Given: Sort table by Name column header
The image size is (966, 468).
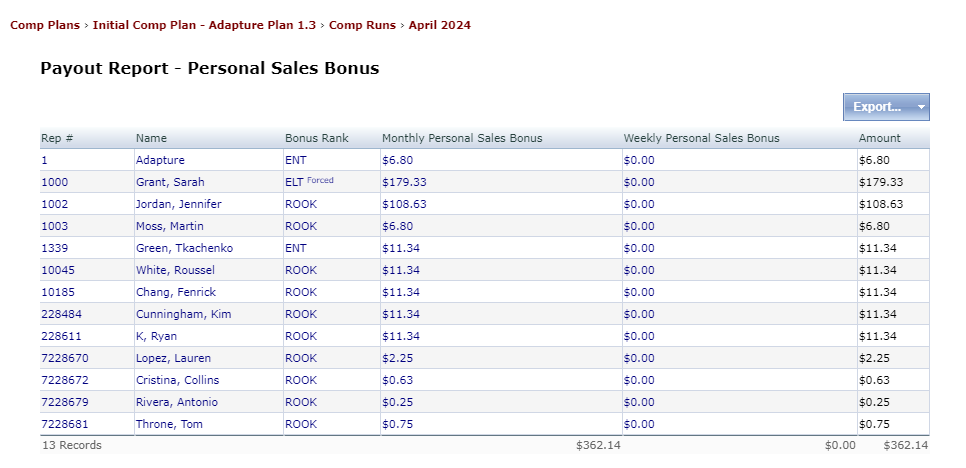Looking at the screenshot, I should point(152,138).
